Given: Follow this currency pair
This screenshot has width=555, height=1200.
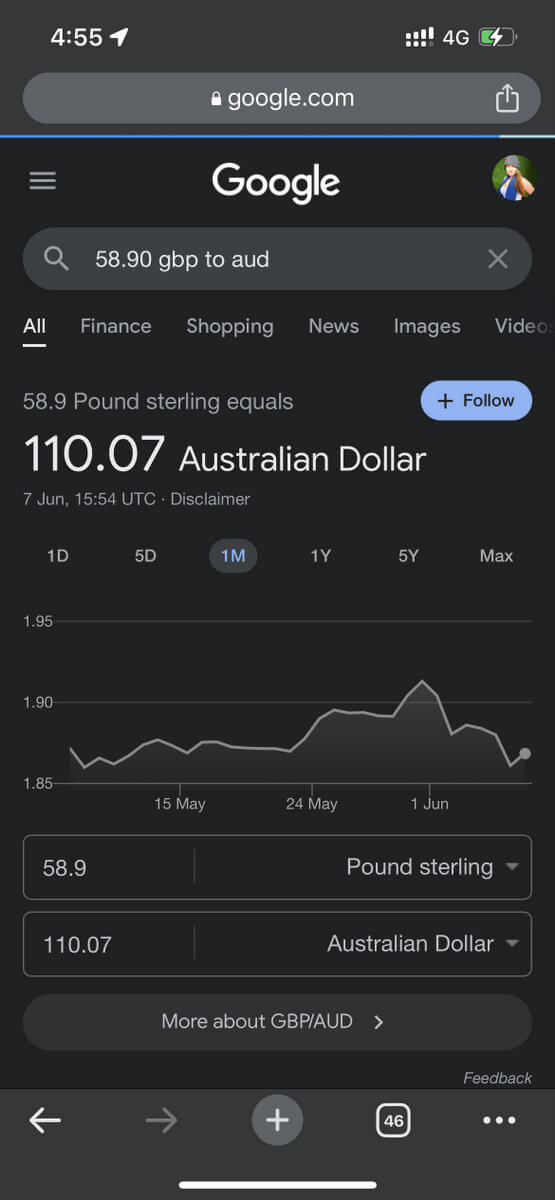Looking at the screenshot, I should tap(476, 400).
